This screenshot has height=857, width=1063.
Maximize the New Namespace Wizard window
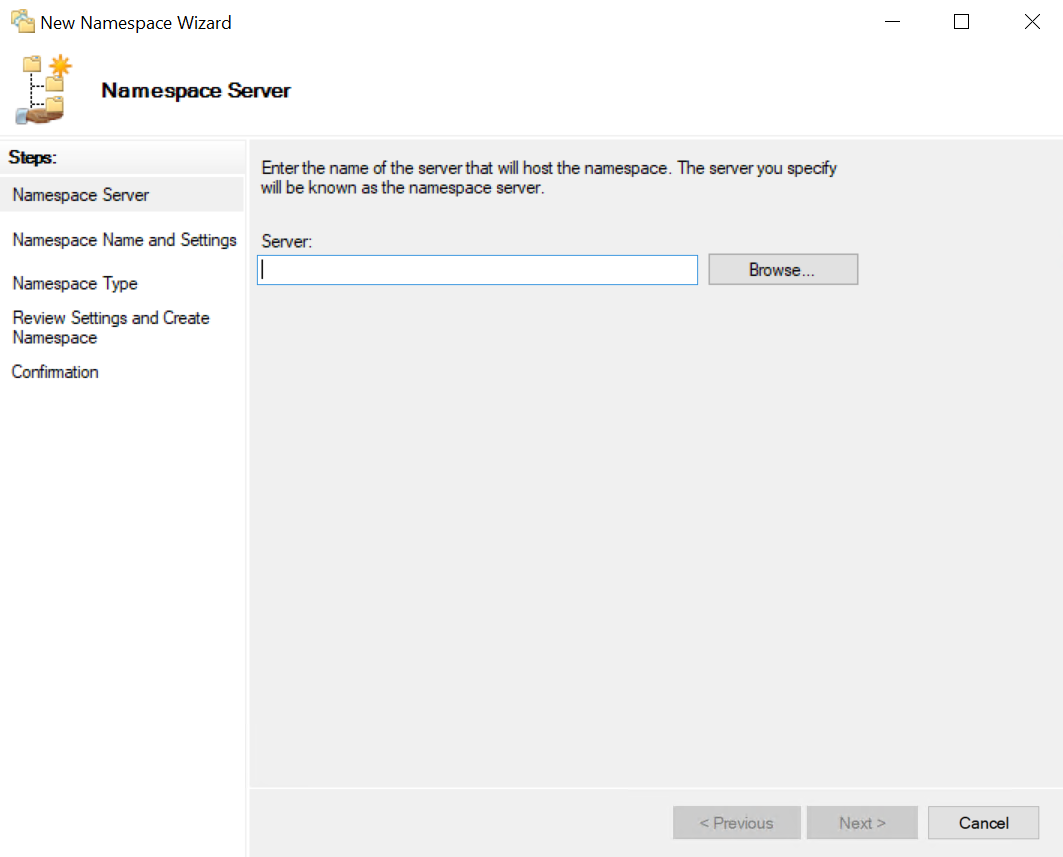coord(961,22)
